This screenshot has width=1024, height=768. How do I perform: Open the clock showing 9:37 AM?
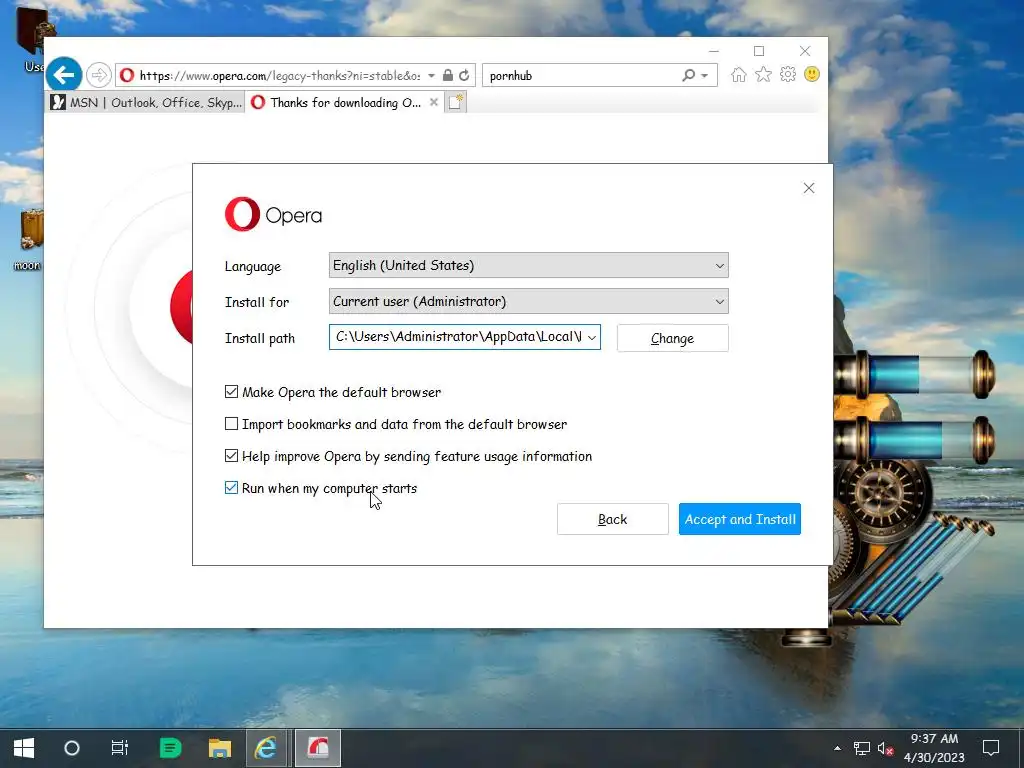point(934,748)
